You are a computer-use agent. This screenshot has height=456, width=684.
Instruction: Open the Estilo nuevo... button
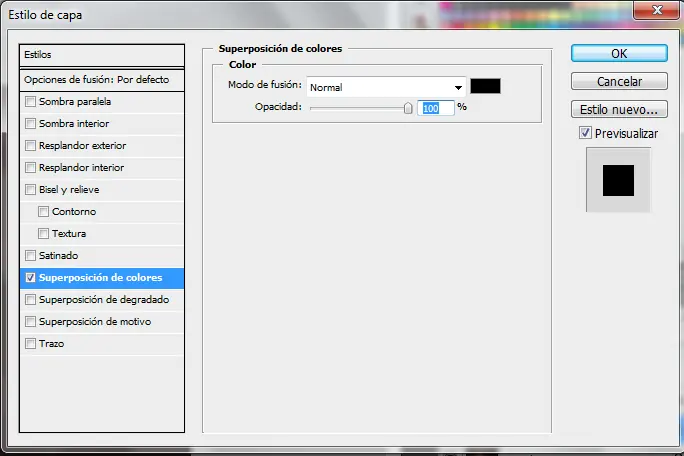coord(619,109)
